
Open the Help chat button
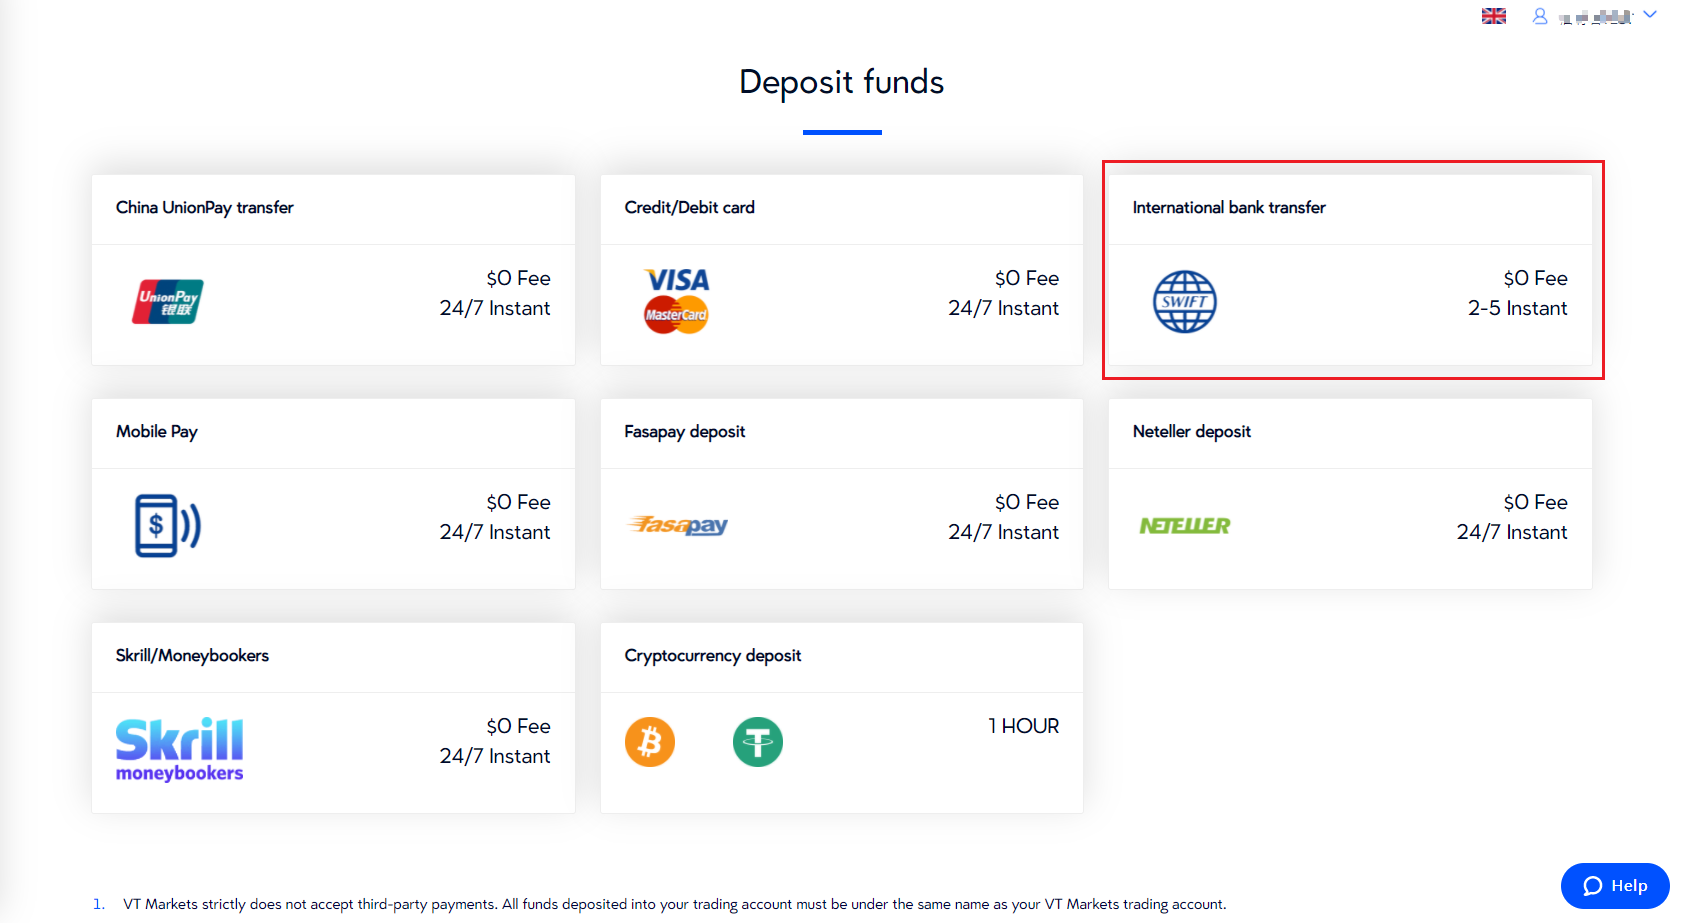1615,886
